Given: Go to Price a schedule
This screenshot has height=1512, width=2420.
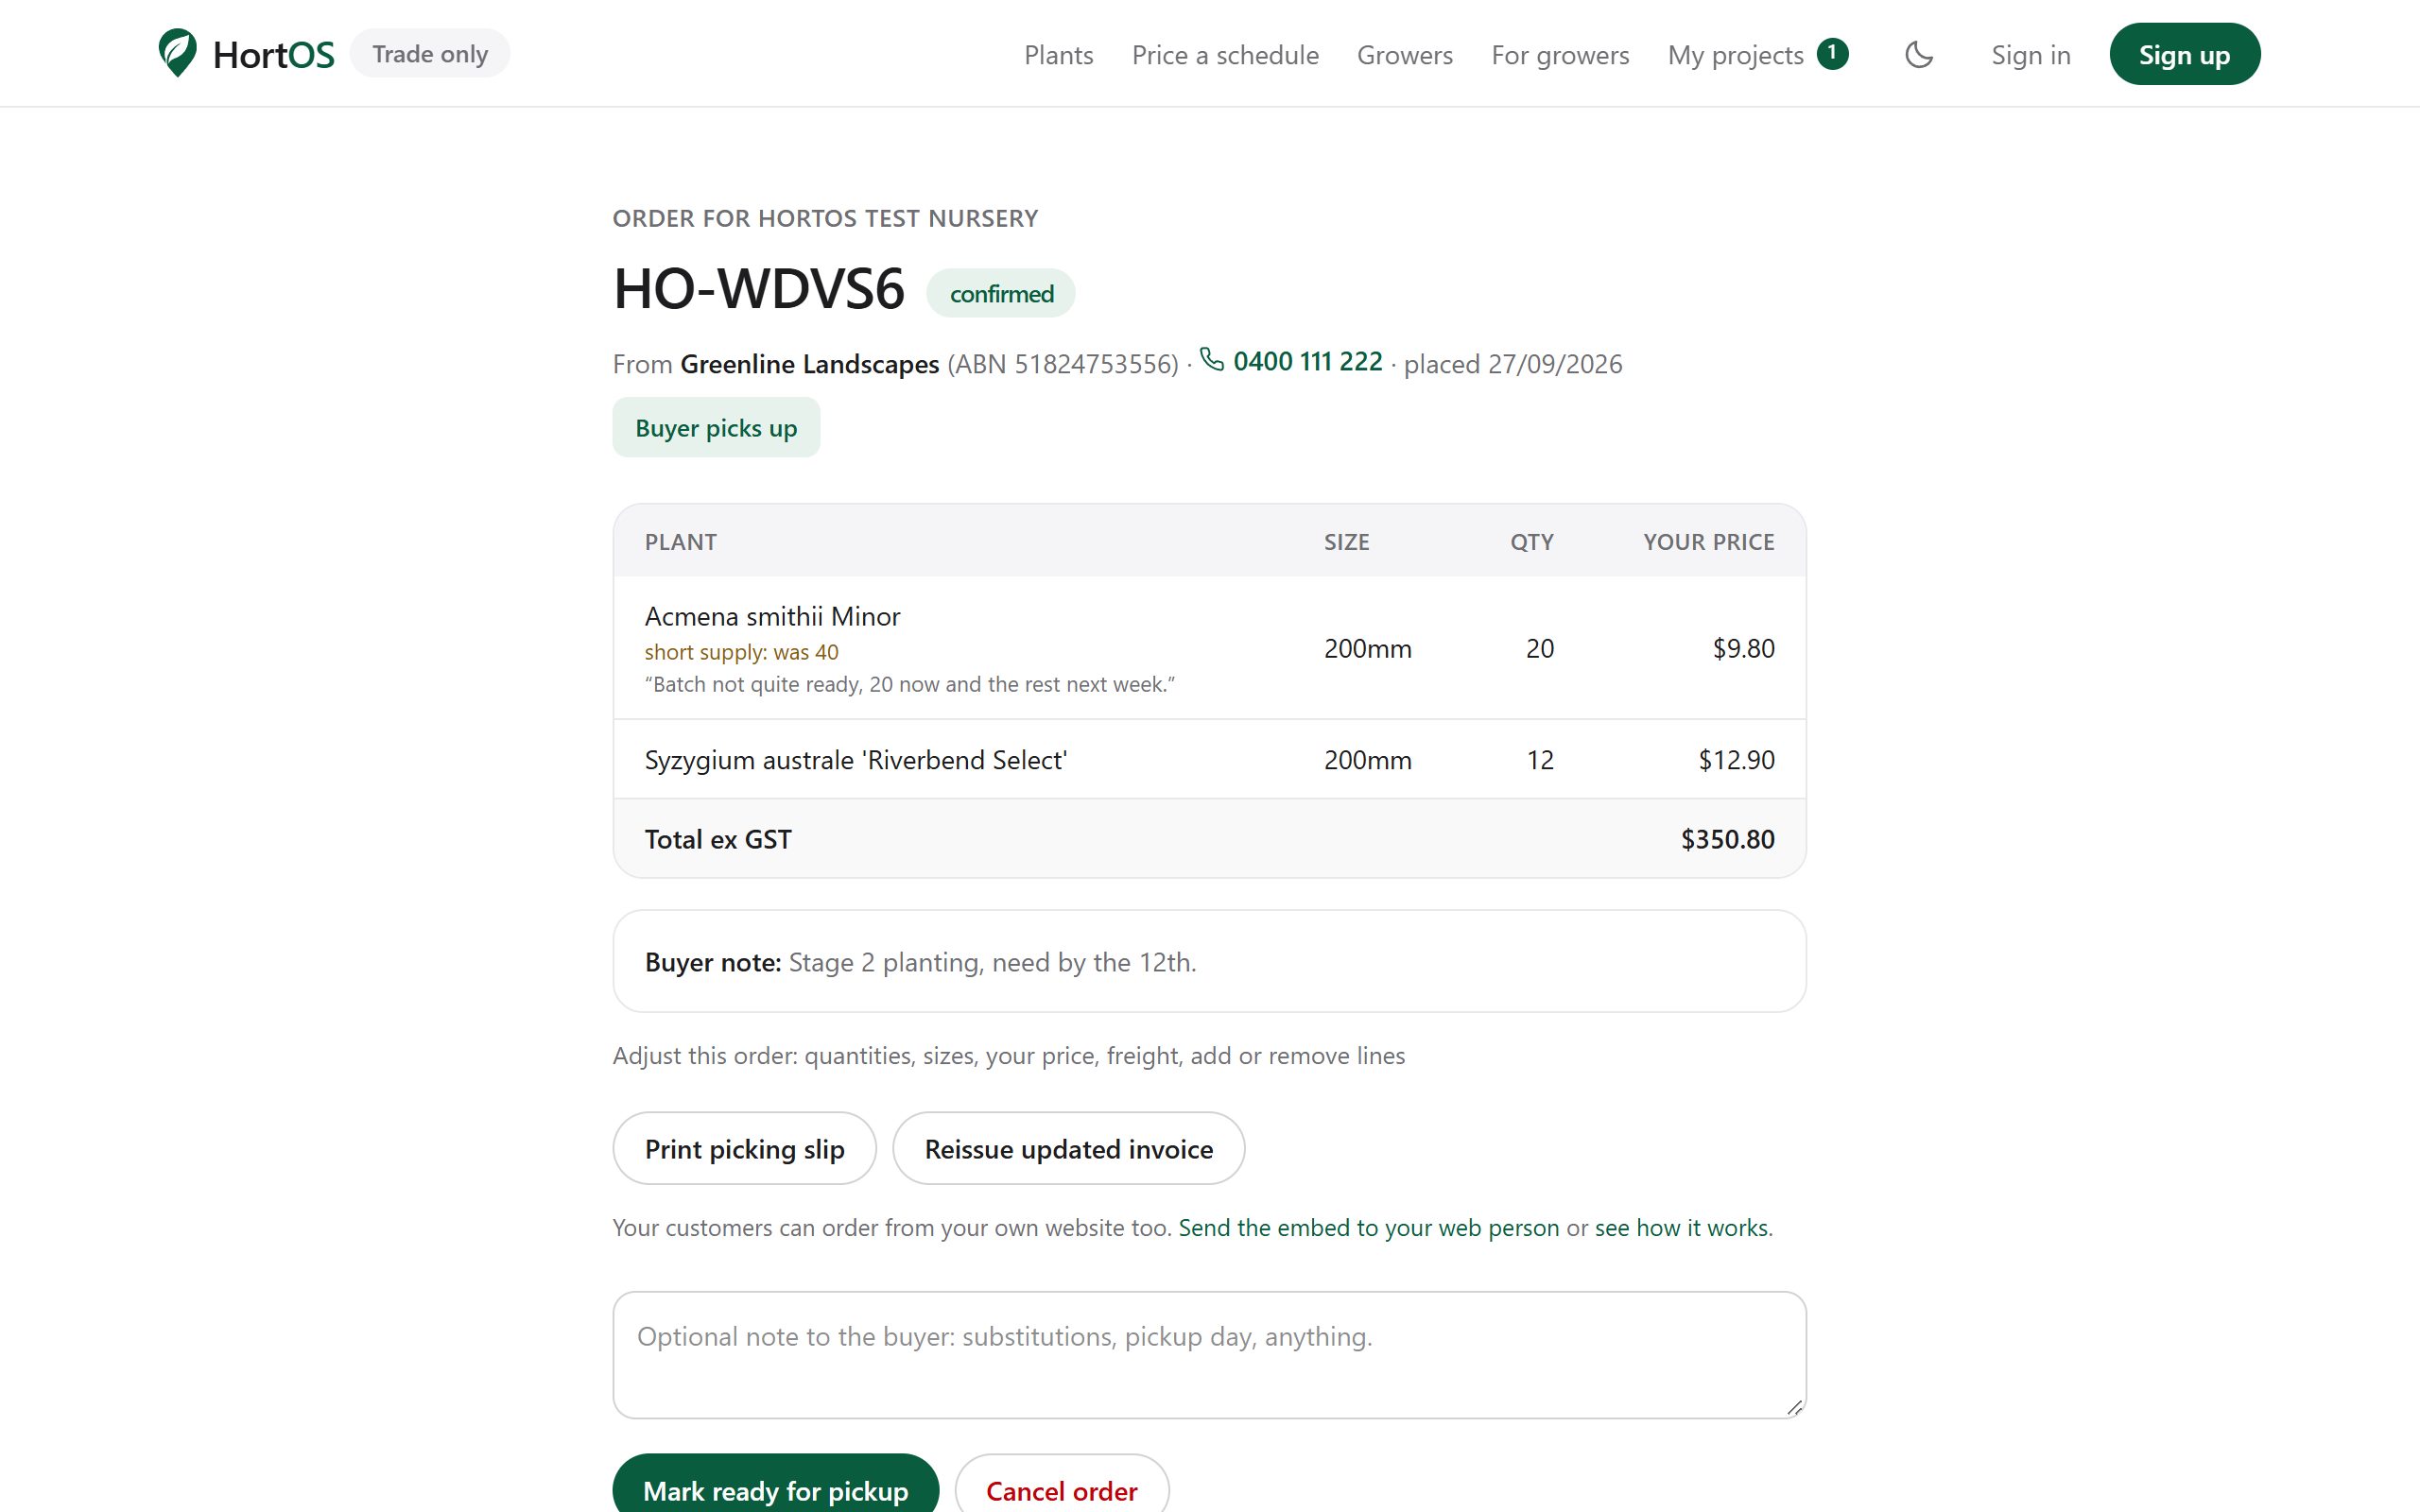Looking at the screenshot, I should [x=1225, y=55].
